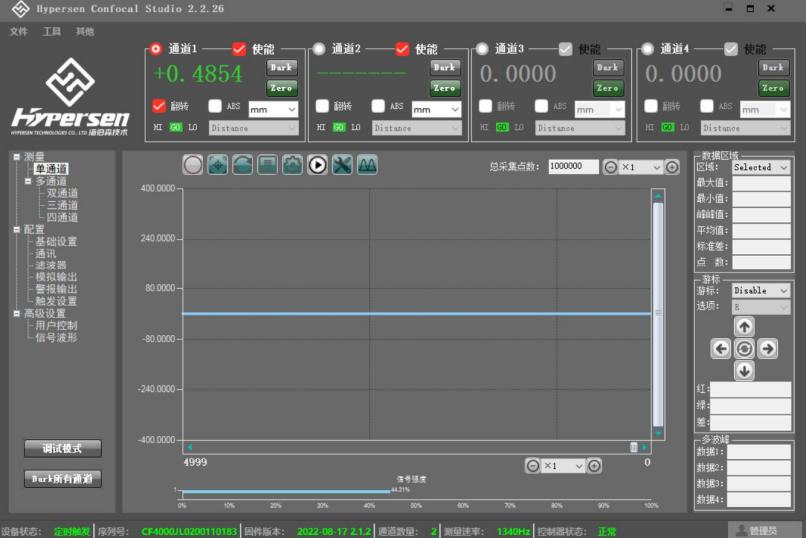Screen dimensions: 806x538
Task: Click the Dark所有通道 button
Action: point(63,478)
